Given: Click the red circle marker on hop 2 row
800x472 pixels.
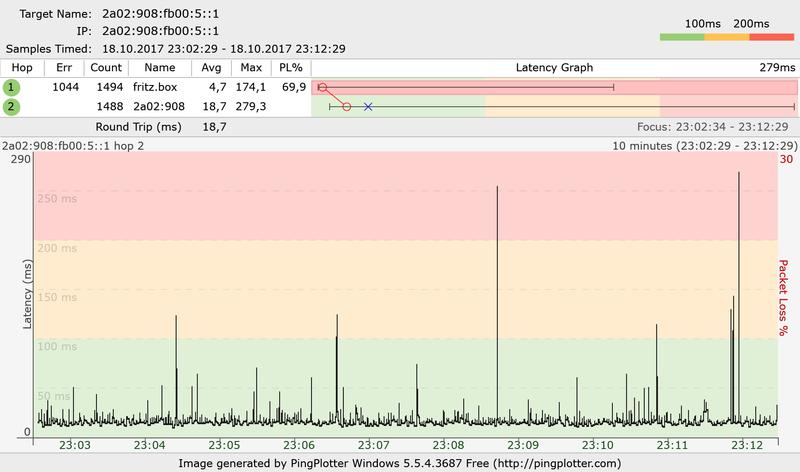Looking at the screenshot, I should tap(346, 106).
